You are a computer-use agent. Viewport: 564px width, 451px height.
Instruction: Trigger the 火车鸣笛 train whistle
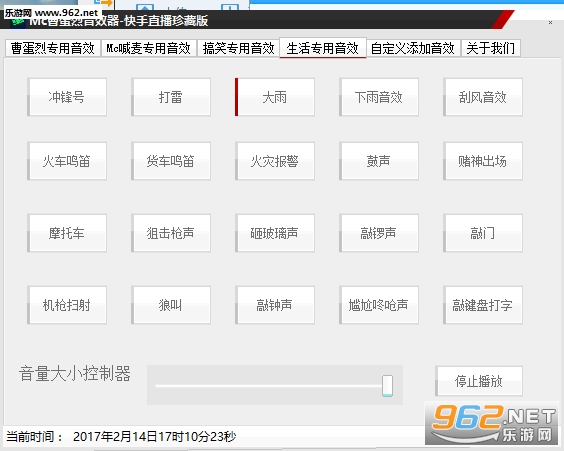point(67,161)
